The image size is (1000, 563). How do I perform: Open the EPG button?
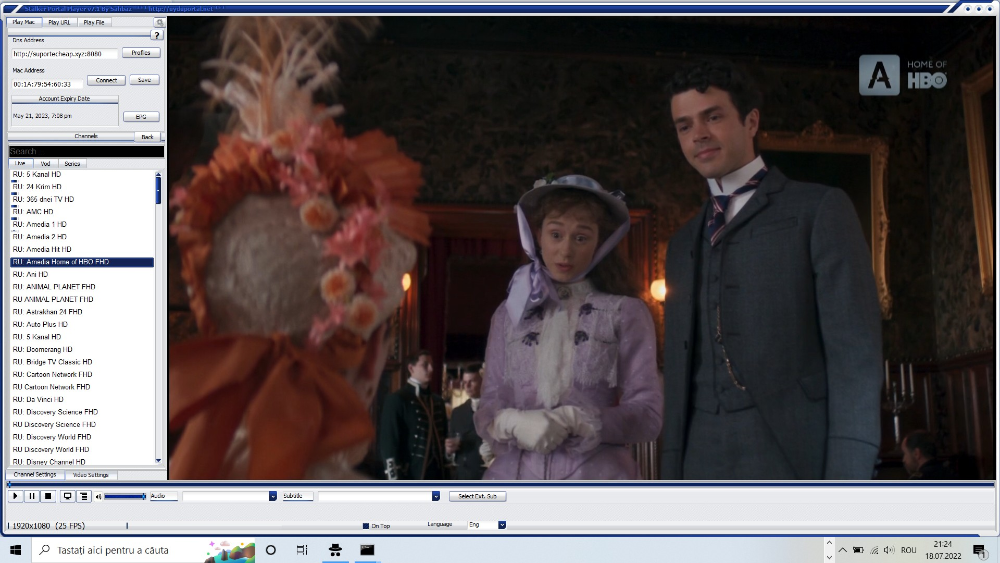[141, 117]
